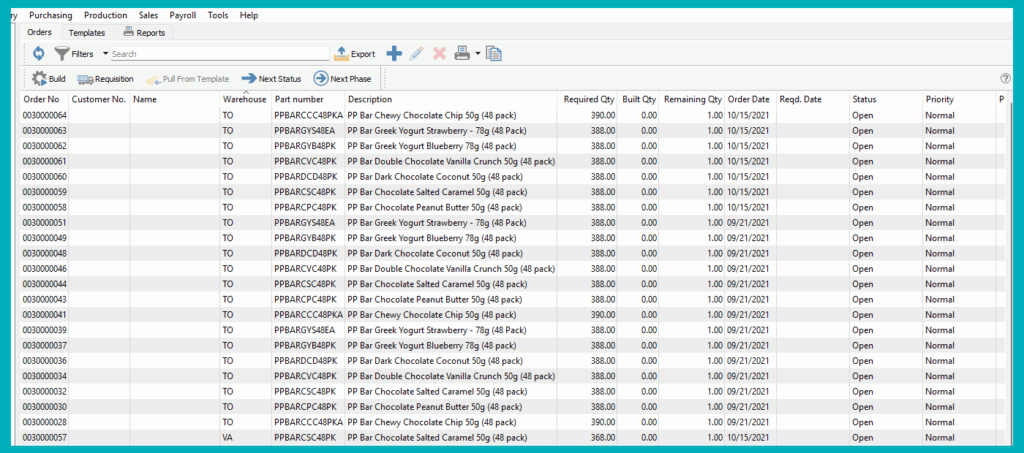Edit the selected order with pencil icon

pyautogui.click(x=417, y=54)
